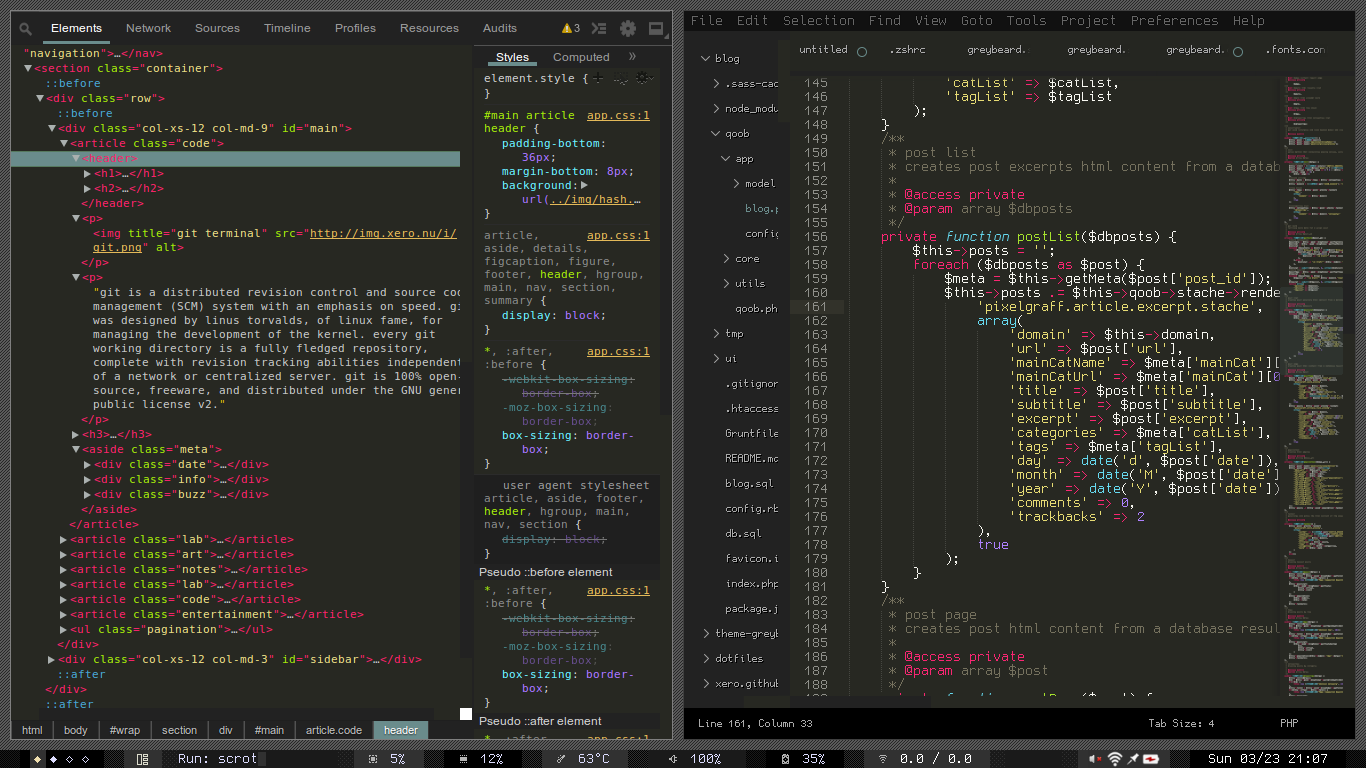
Task: Expand the core folder in sidebar
Action: coord(727,259)
